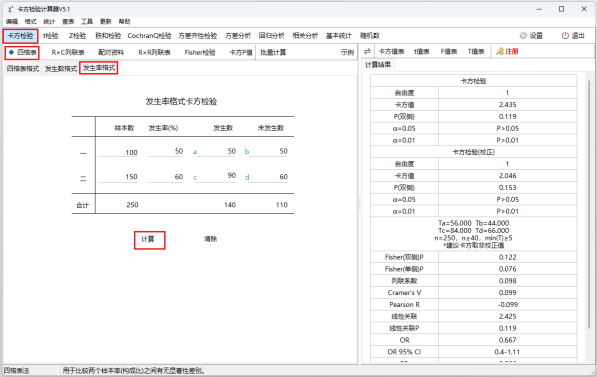Edit row 一 sample size field 100

point(118,152)
